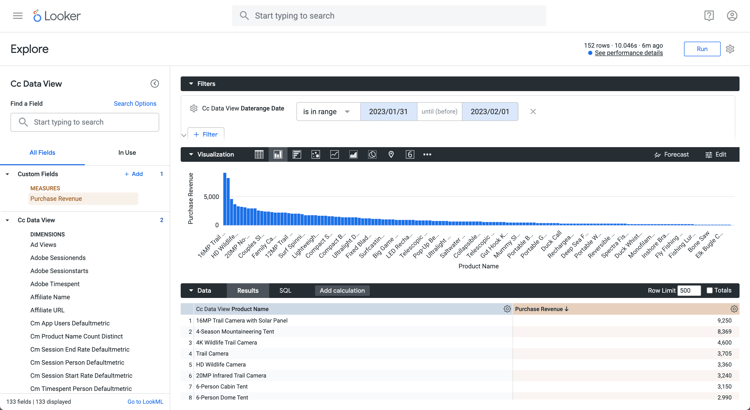The height and width of the screenshot is (410, 750).
Task: Select the single value visualization
Action: coord(410,155)
